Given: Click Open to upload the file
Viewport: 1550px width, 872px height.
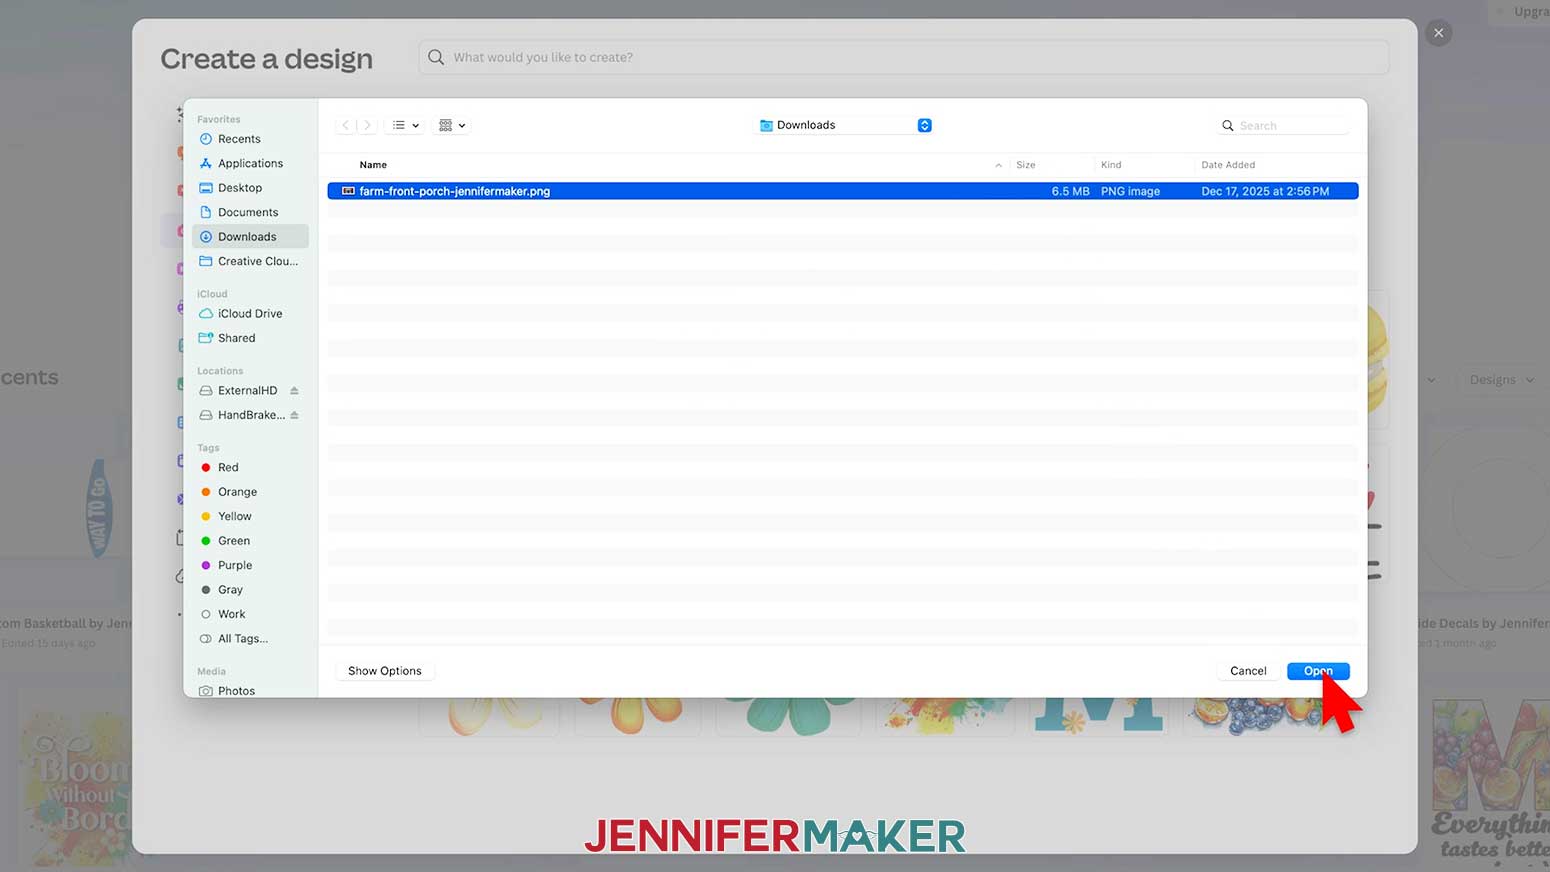Looking at the screenshot, I should click(1318, 671).
